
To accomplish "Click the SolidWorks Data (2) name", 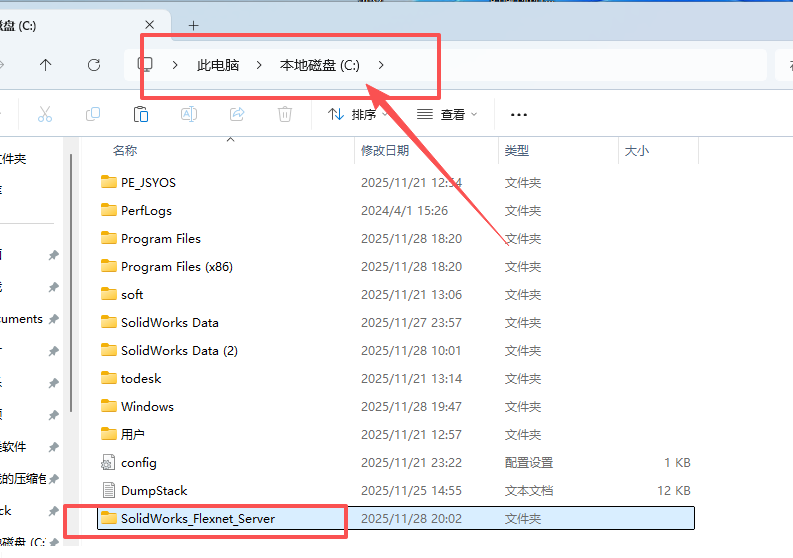I will [179, 351].
